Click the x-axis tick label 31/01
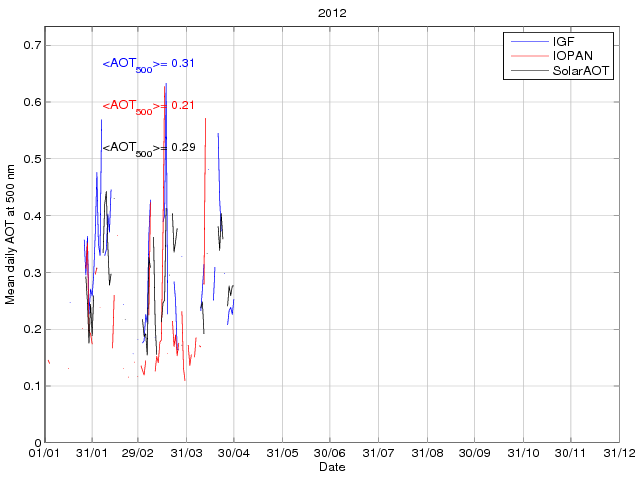The width and height of the screenshot is (640, 480). (92, 453)
